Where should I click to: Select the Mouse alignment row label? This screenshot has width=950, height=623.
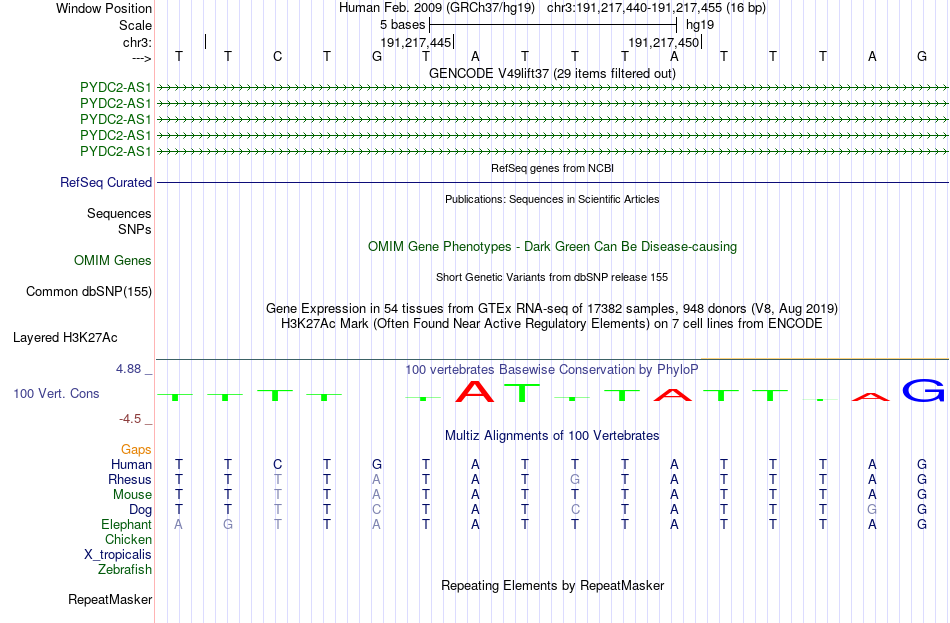[132, 495]
